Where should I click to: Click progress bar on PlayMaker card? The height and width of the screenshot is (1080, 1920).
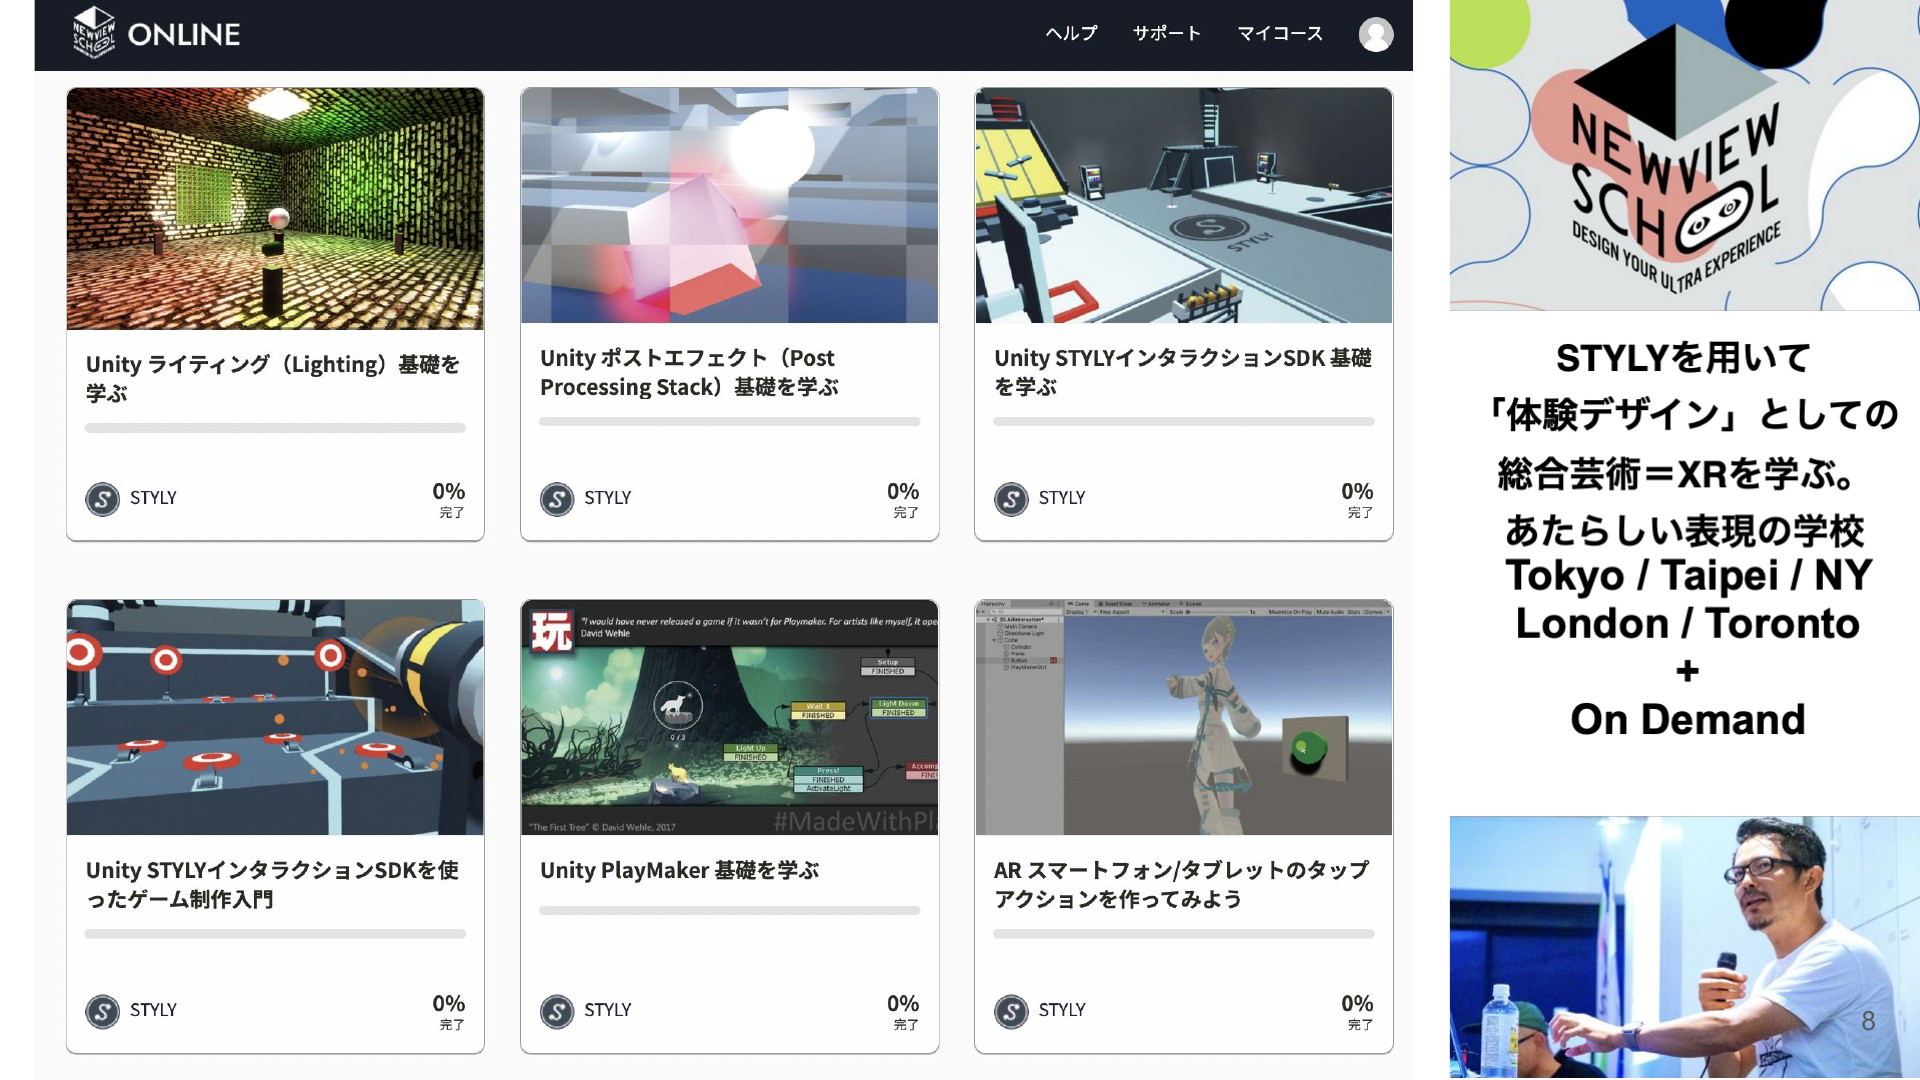[x=729, y=911]
